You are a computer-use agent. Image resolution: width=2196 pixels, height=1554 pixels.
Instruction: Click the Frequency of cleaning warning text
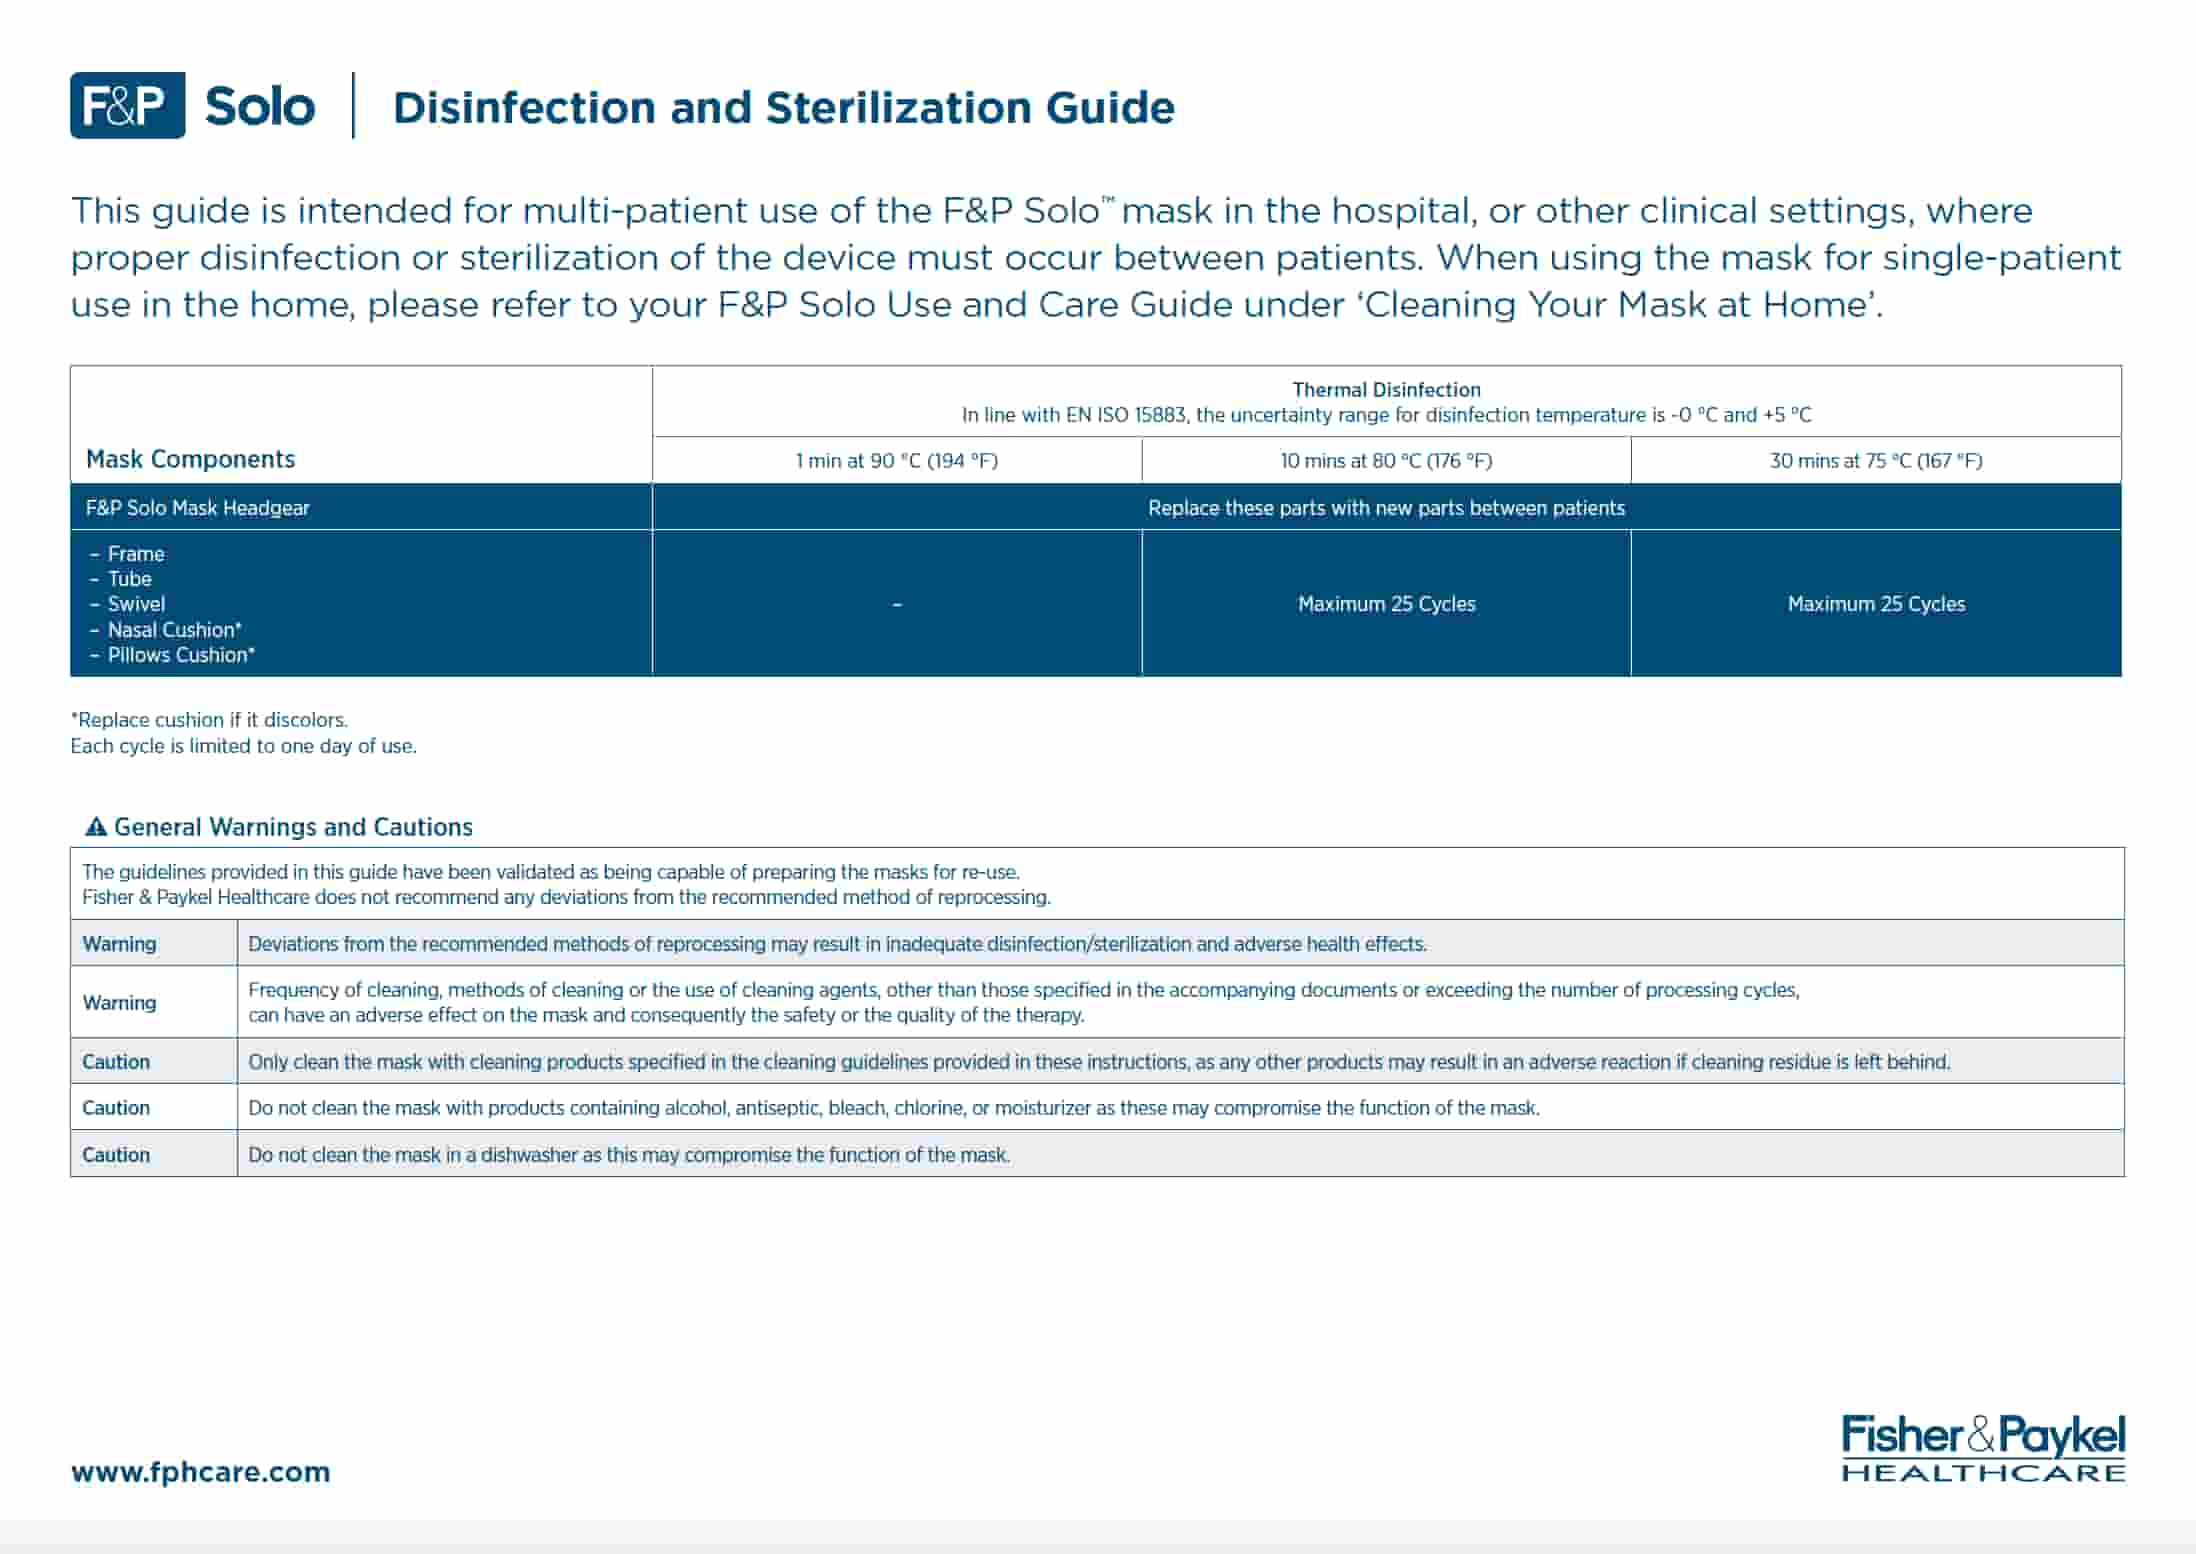pos(1024,1002)
